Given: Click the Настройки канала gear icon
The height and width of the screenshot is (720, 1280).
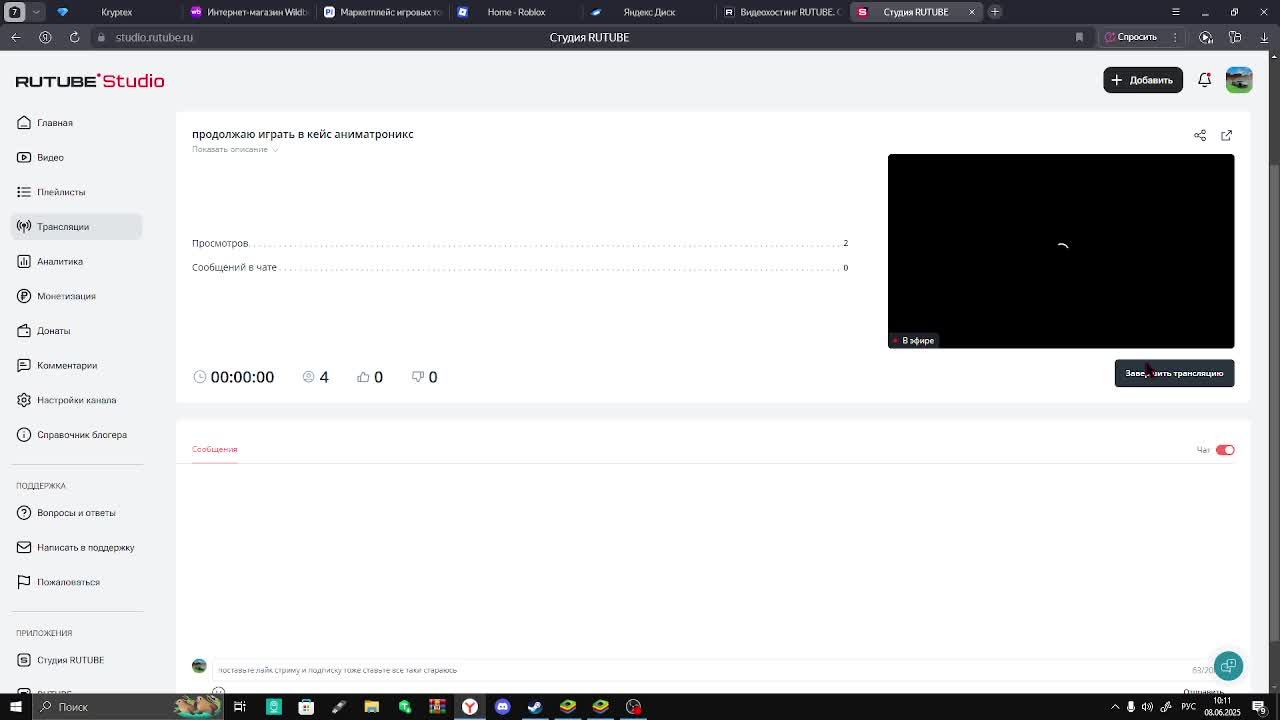Looking at the screenshot, I should pyautogui.click(x=24, y=400).
